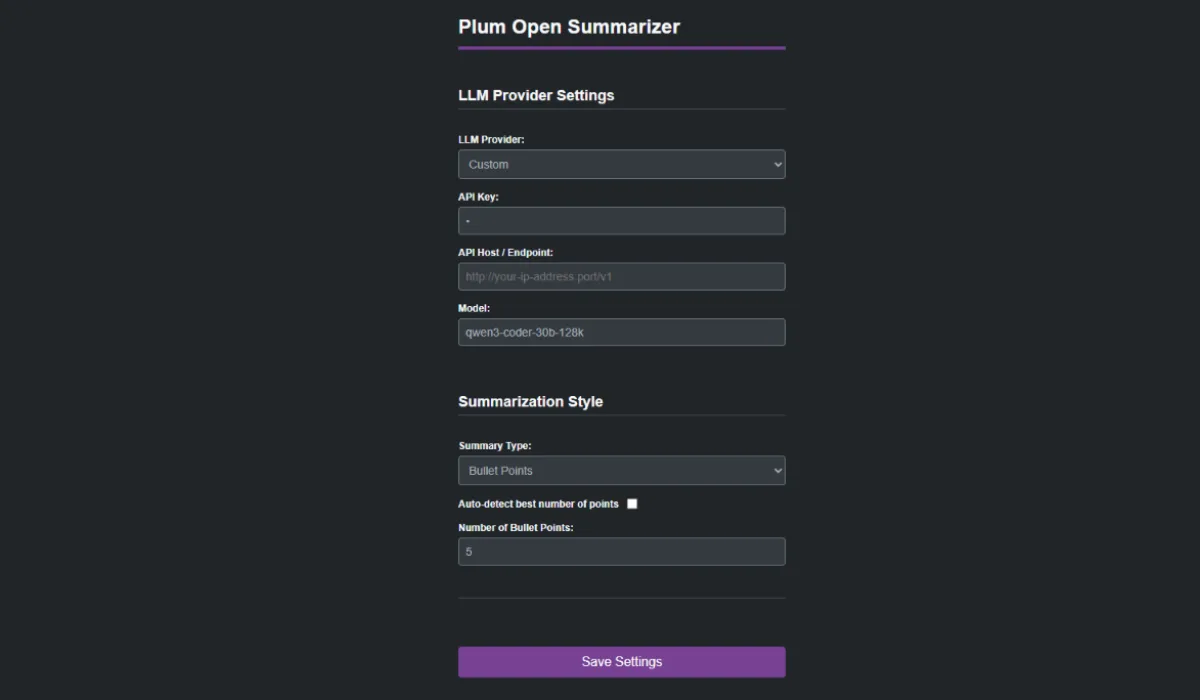1200x700 pixels.
Task: Enable auto-detect best number of points
Action: [632, 504]
